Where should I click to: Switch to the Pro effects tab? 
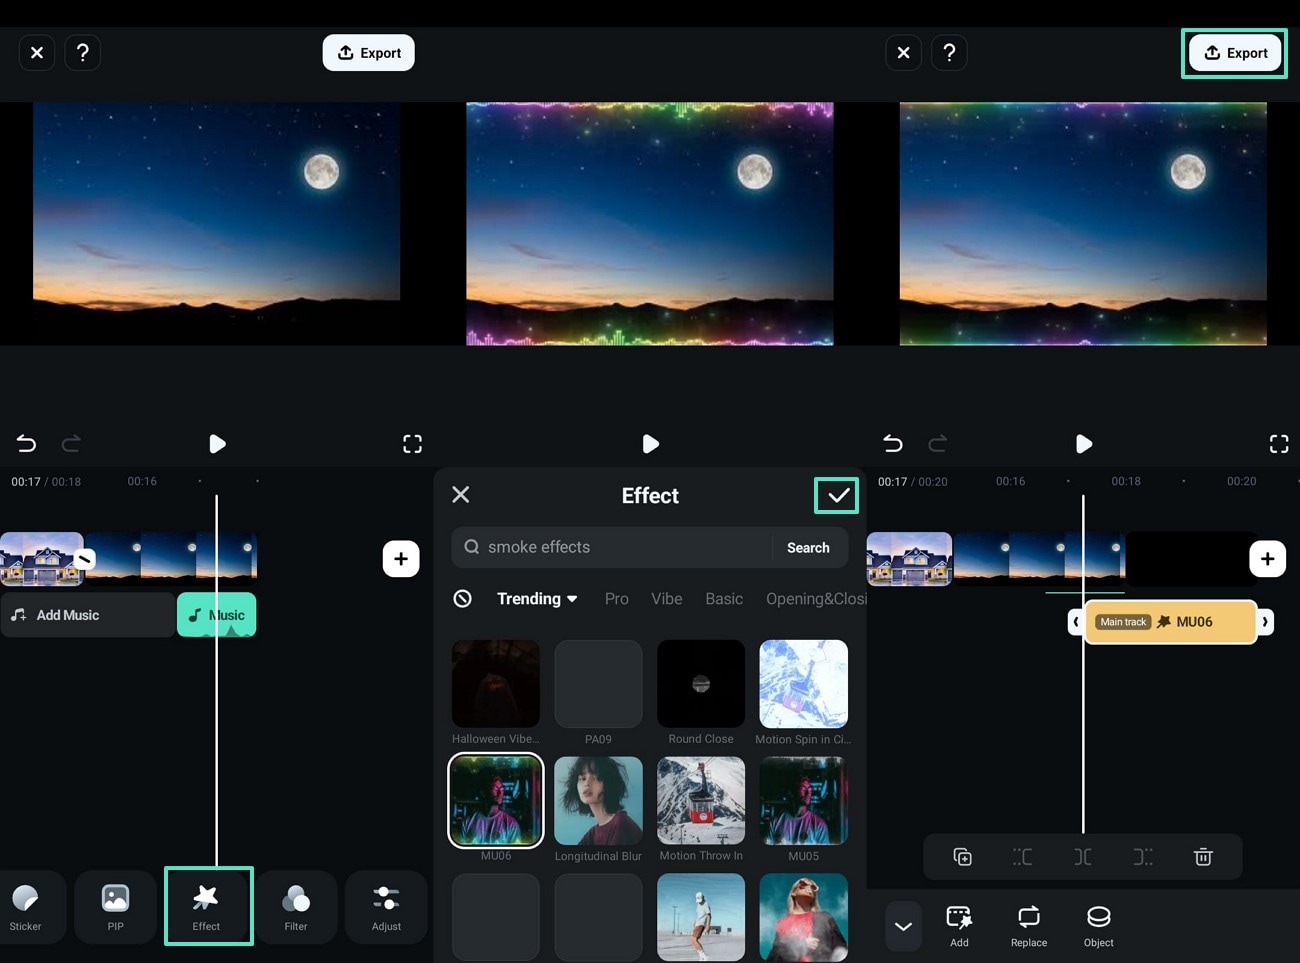pos(617,599)
